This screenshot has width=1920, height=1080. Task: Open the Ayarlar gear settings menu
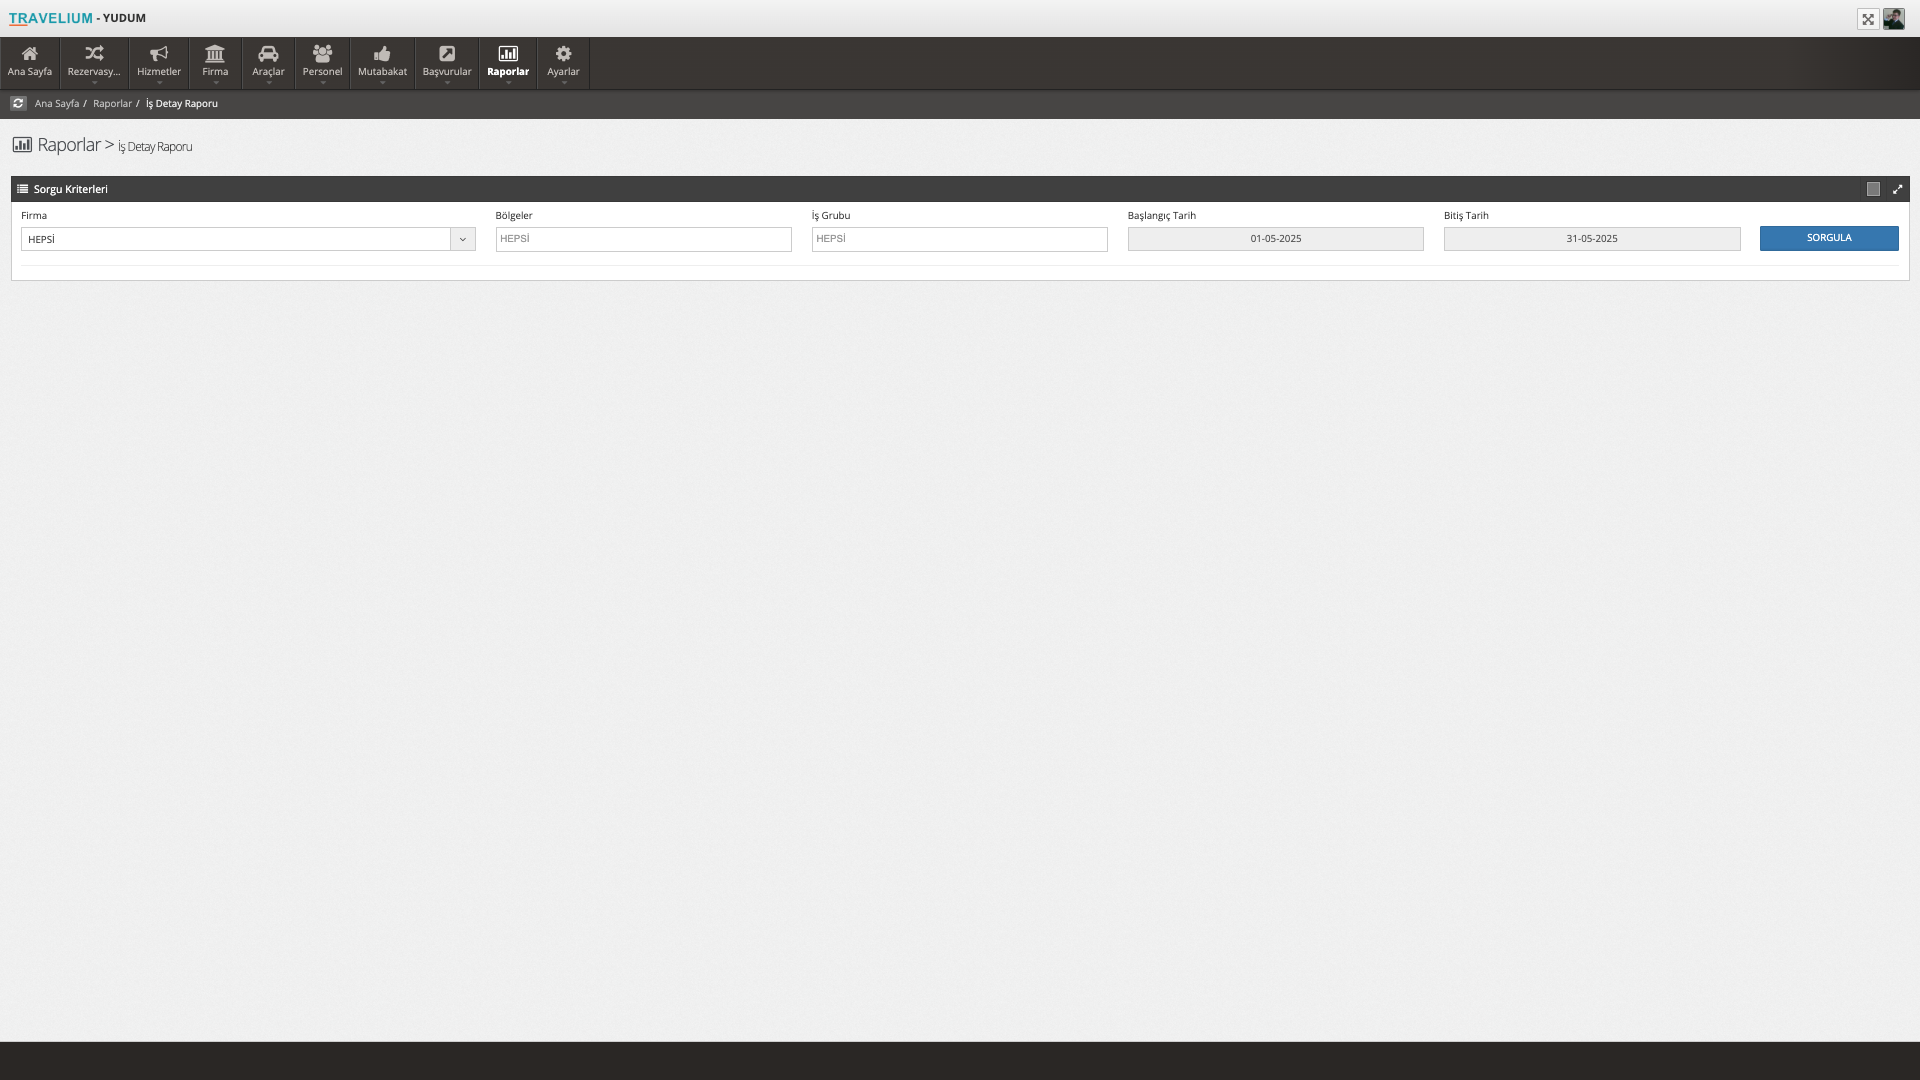(x=563, y=61)
